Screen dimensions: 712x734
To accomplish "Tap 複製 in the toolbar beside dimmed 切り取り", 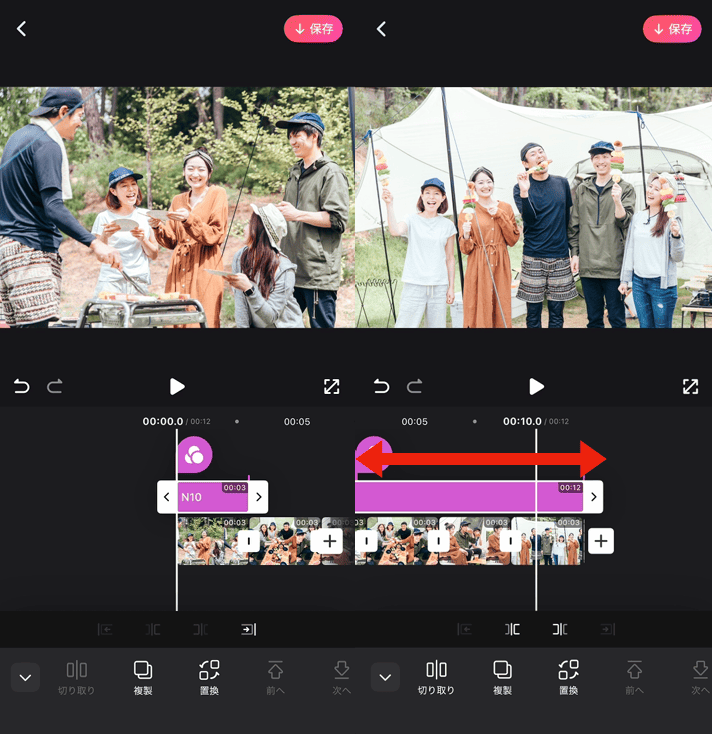I will tap(143, 677).
